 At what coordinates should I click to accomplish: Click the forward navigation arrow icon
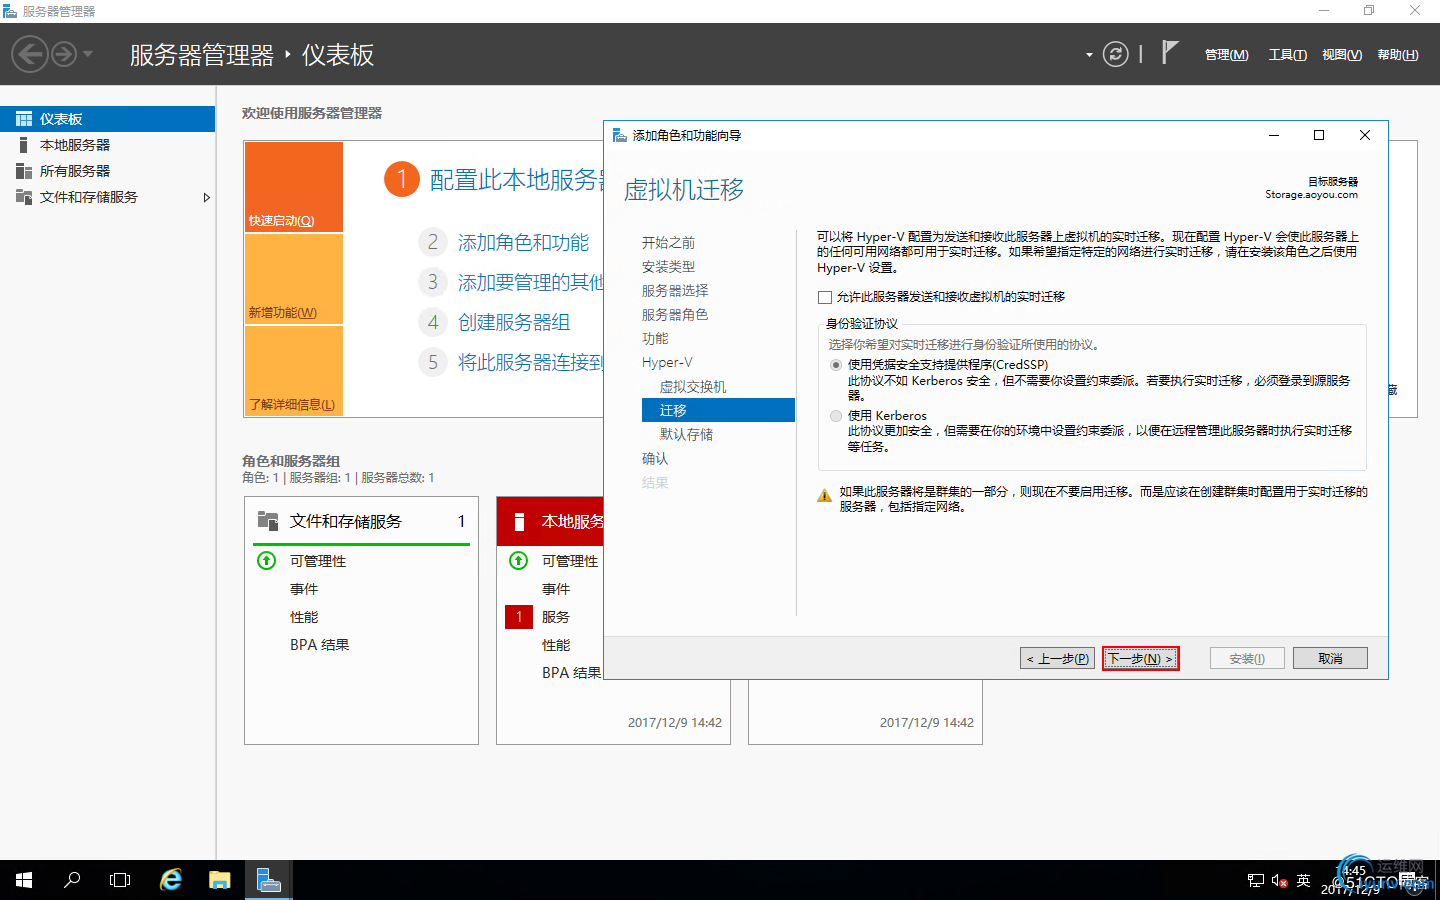click(x=64, y=54)
